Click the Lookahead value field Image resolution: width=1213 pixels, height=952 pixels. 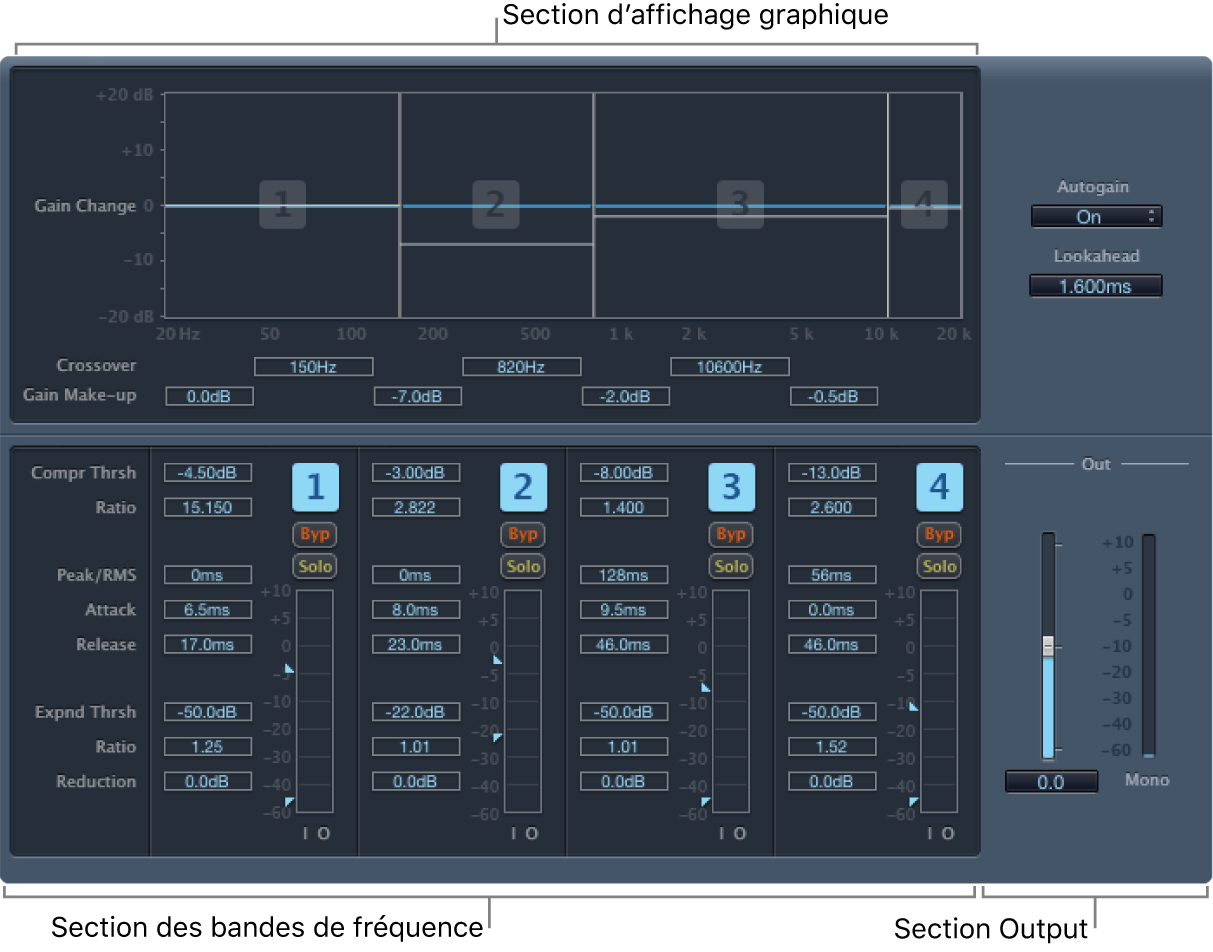tap(1096, 285)
